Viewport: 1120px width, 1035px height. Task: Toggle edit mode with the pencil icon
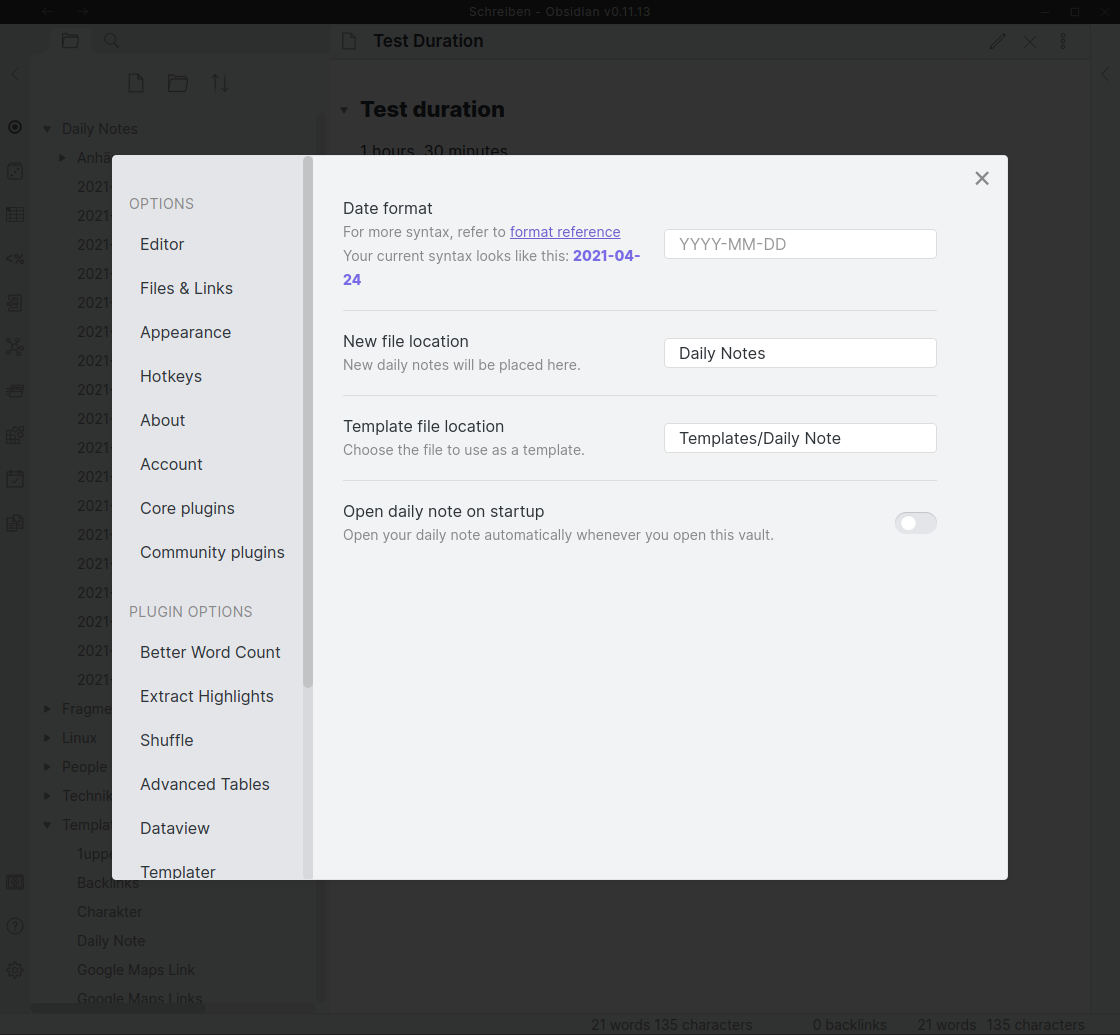997,41
